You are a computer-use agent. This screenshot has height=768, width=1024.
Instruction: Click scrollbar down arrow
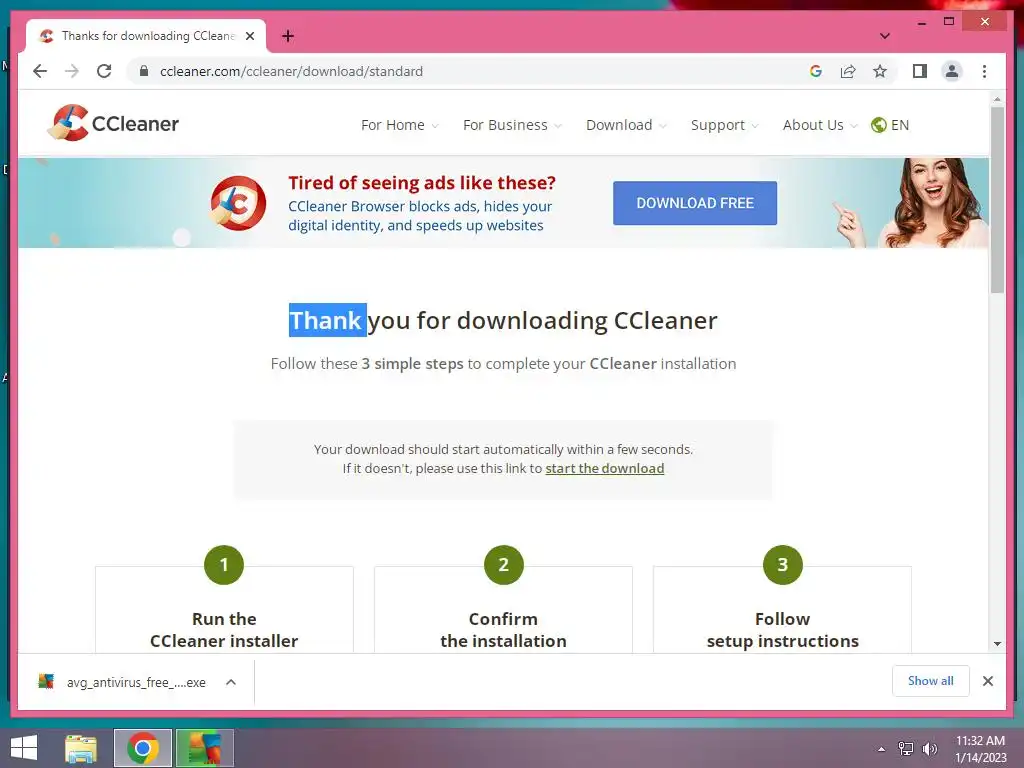pyautogui.click(x=997, y=644)
